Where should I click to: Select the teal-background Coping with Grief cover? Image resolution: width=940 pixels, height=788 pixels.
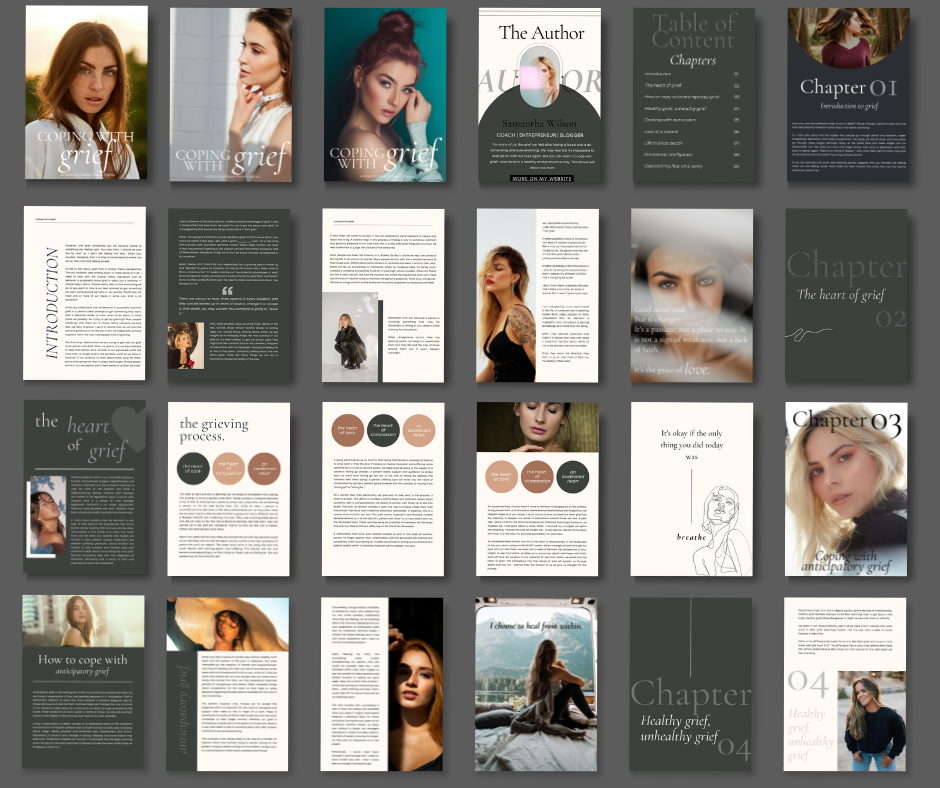pos(384,95)
